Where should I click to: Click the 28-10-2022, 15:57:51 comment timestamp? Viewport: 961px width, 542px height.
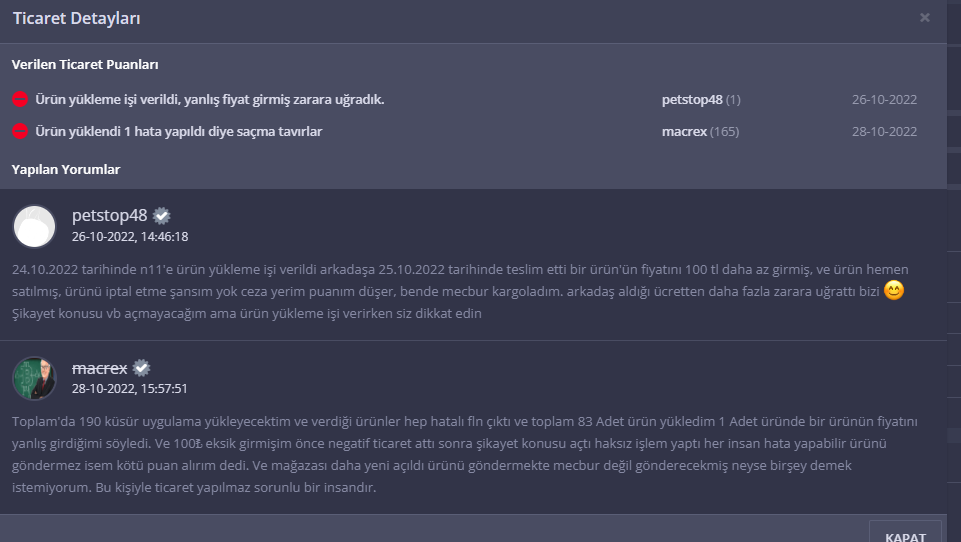pos(129,389)
